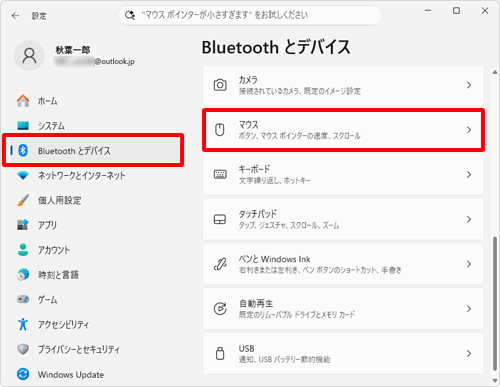Click the ゲーム controller icon
This screenshot has width=500, height=387.
23,299
